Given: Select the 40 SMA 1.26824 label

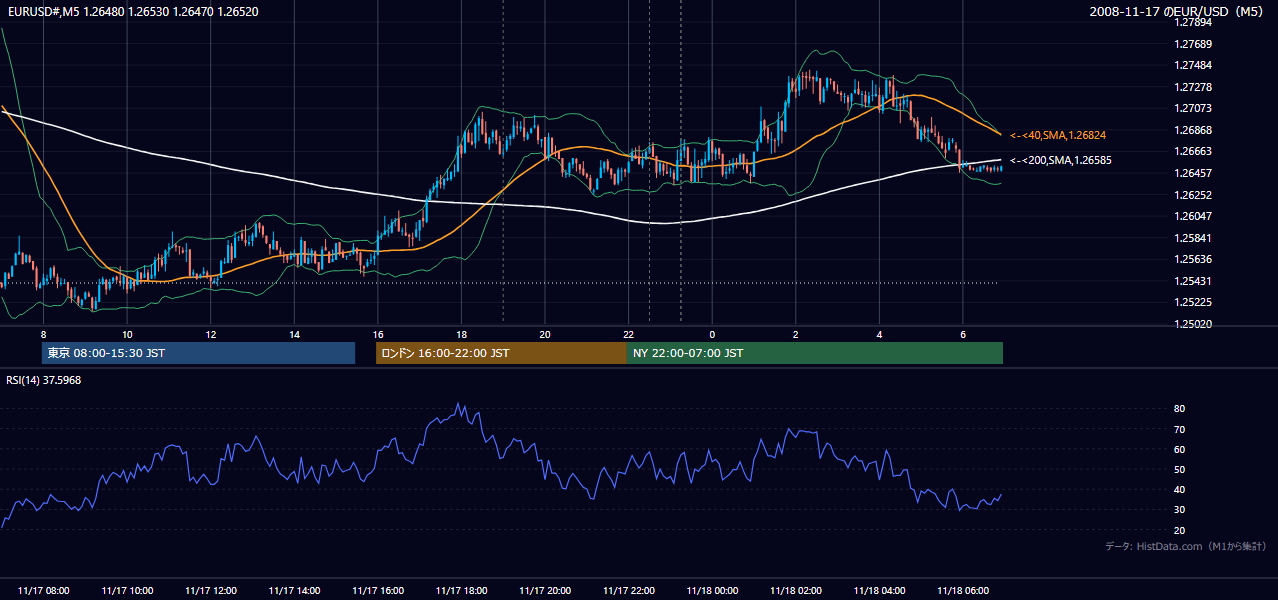Looking at the screenshot, I should (1058, 135).
